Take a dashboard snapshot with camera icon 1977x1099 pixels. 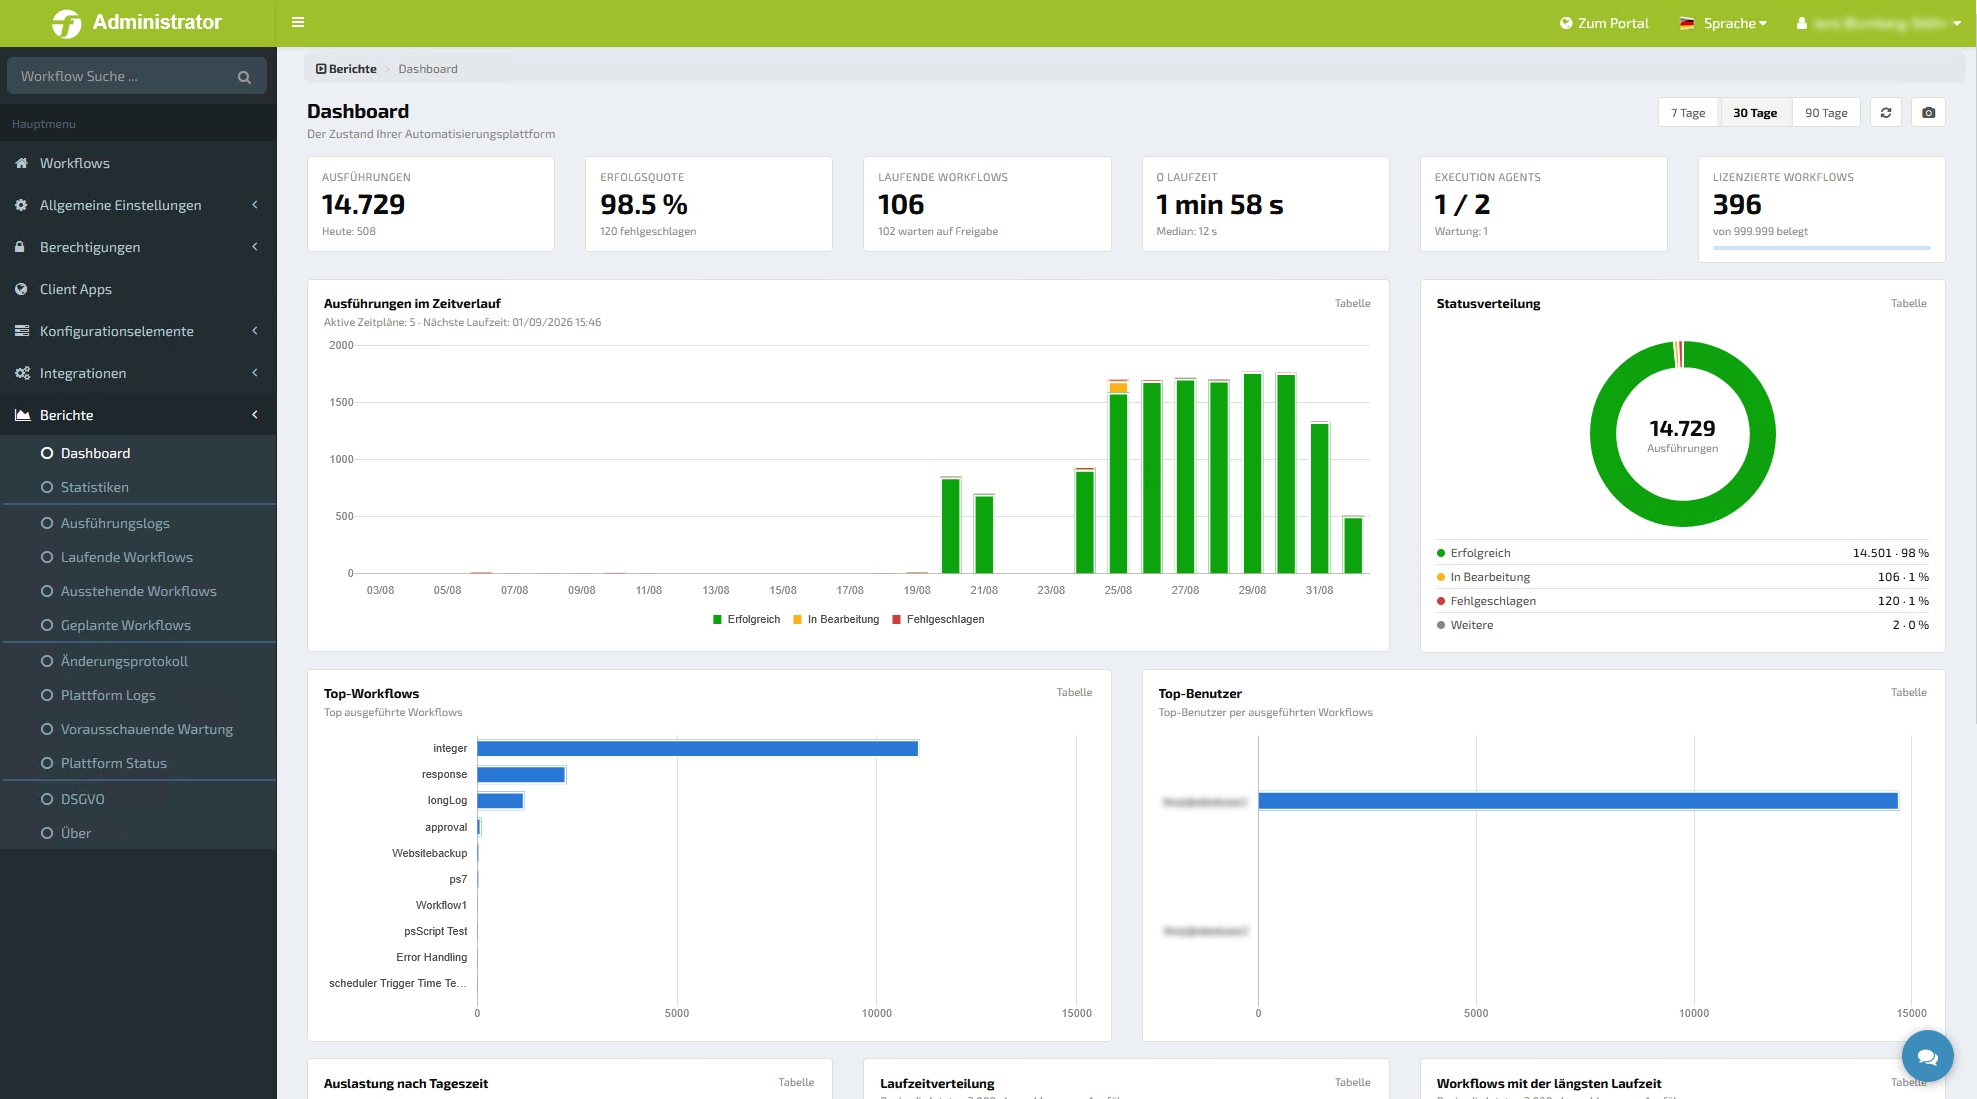1929,113
